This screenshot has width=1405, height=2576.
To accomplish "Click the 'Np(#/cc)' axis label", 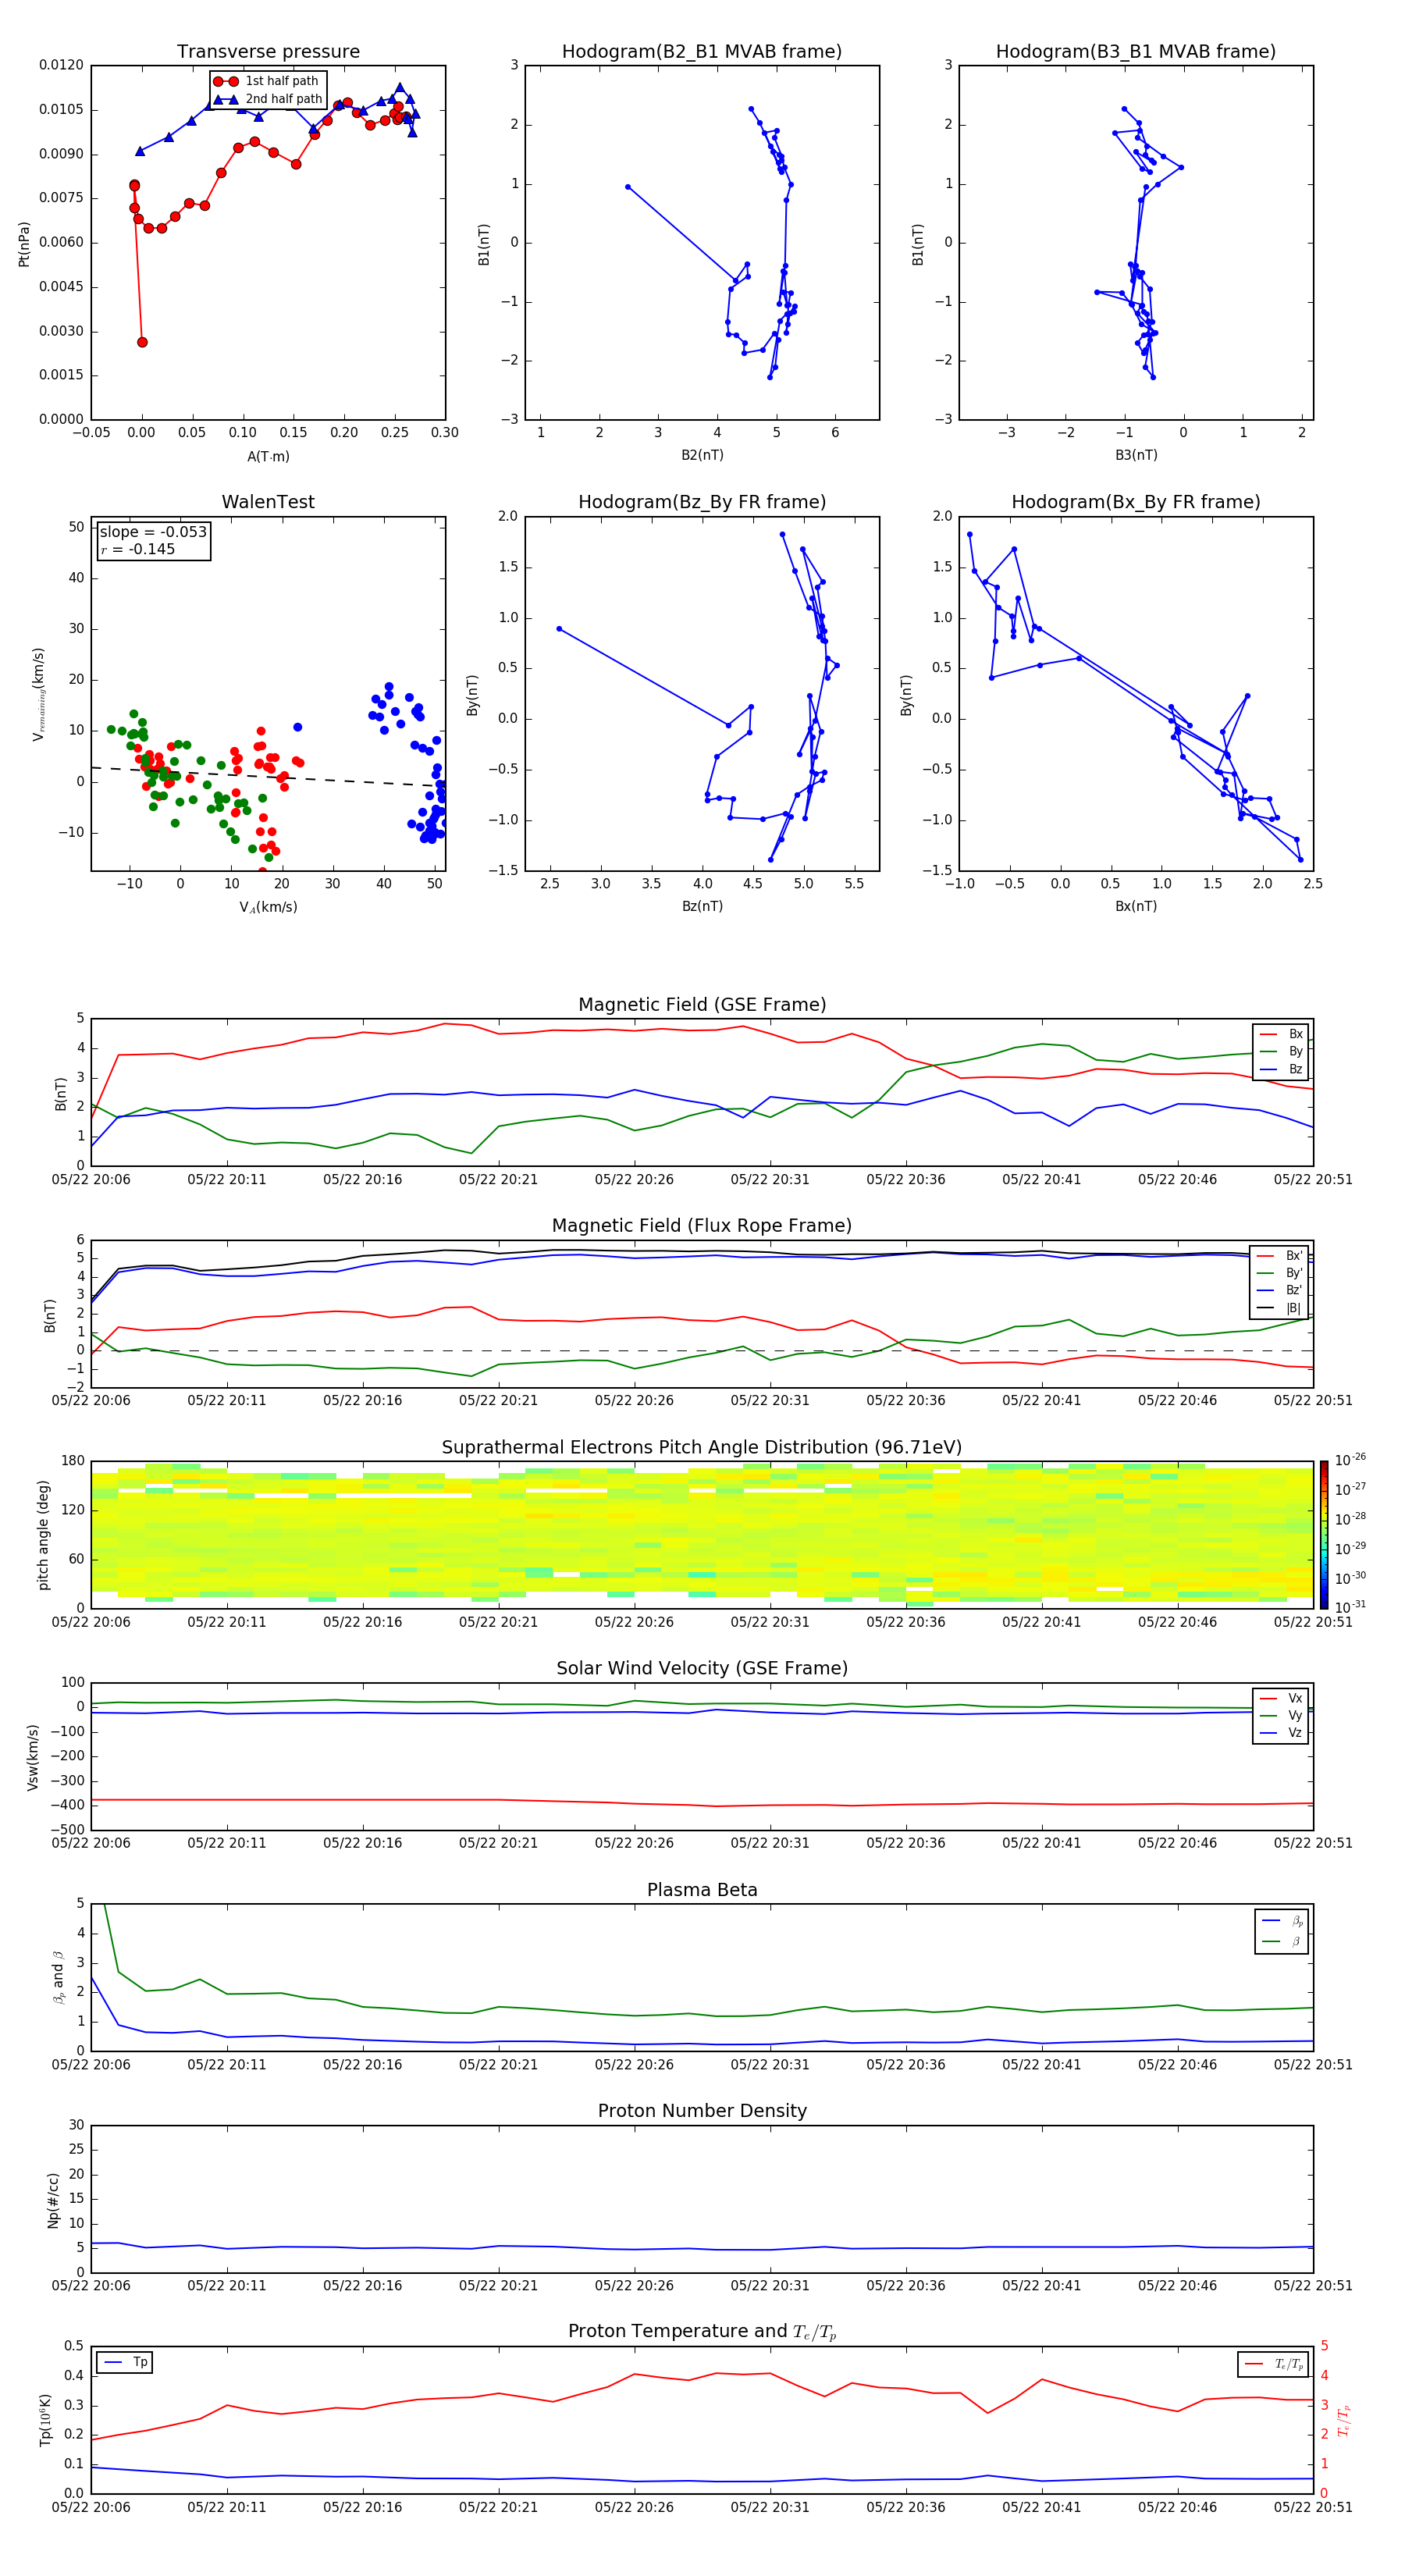I will tap(53, 2200).
